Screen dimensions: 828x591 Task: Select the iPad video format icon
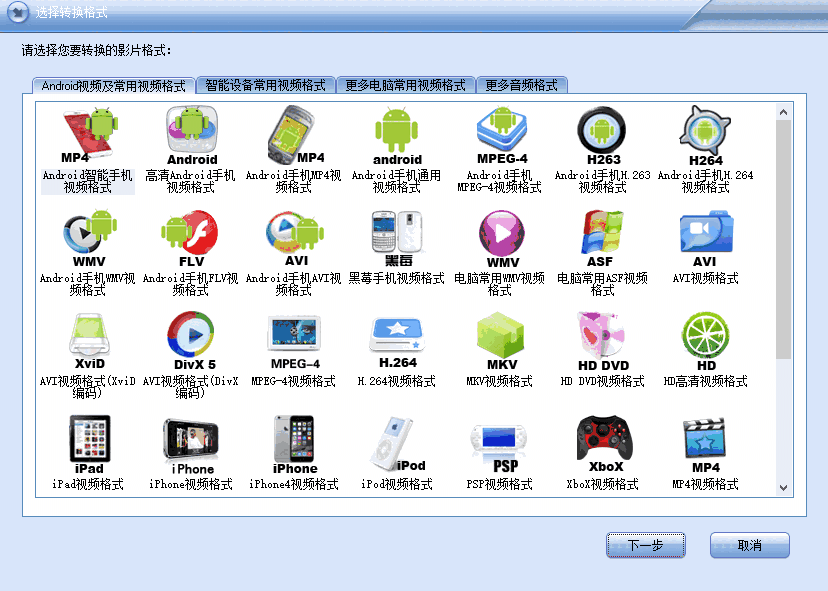click(88, 442)
